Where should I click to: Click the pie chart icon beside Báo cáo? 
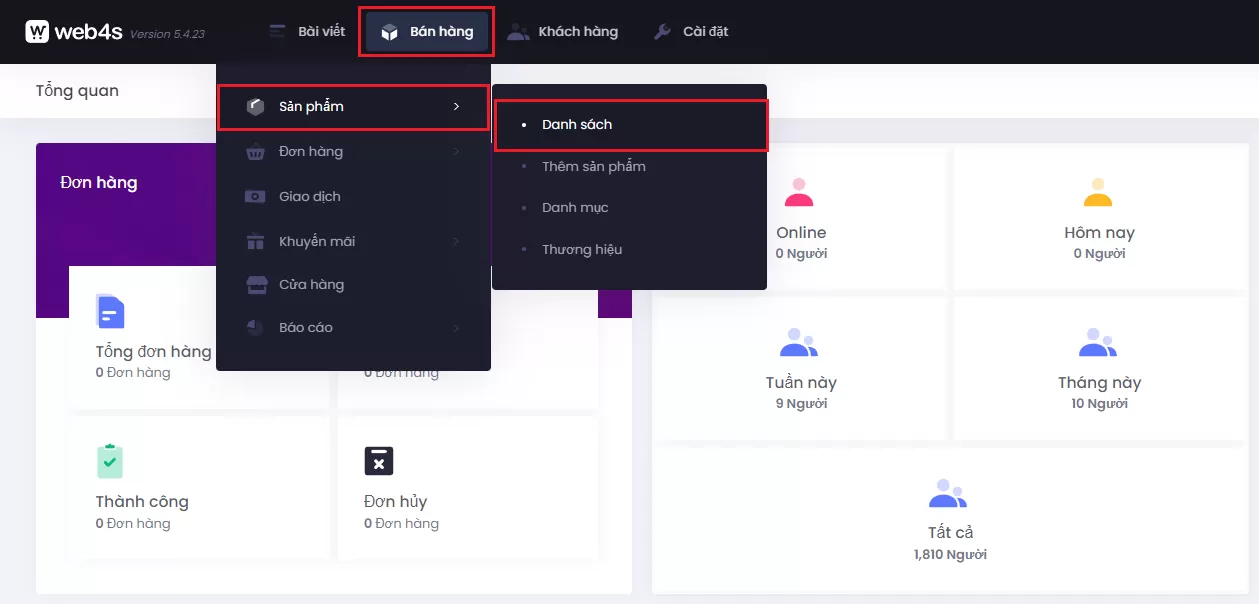256,328
